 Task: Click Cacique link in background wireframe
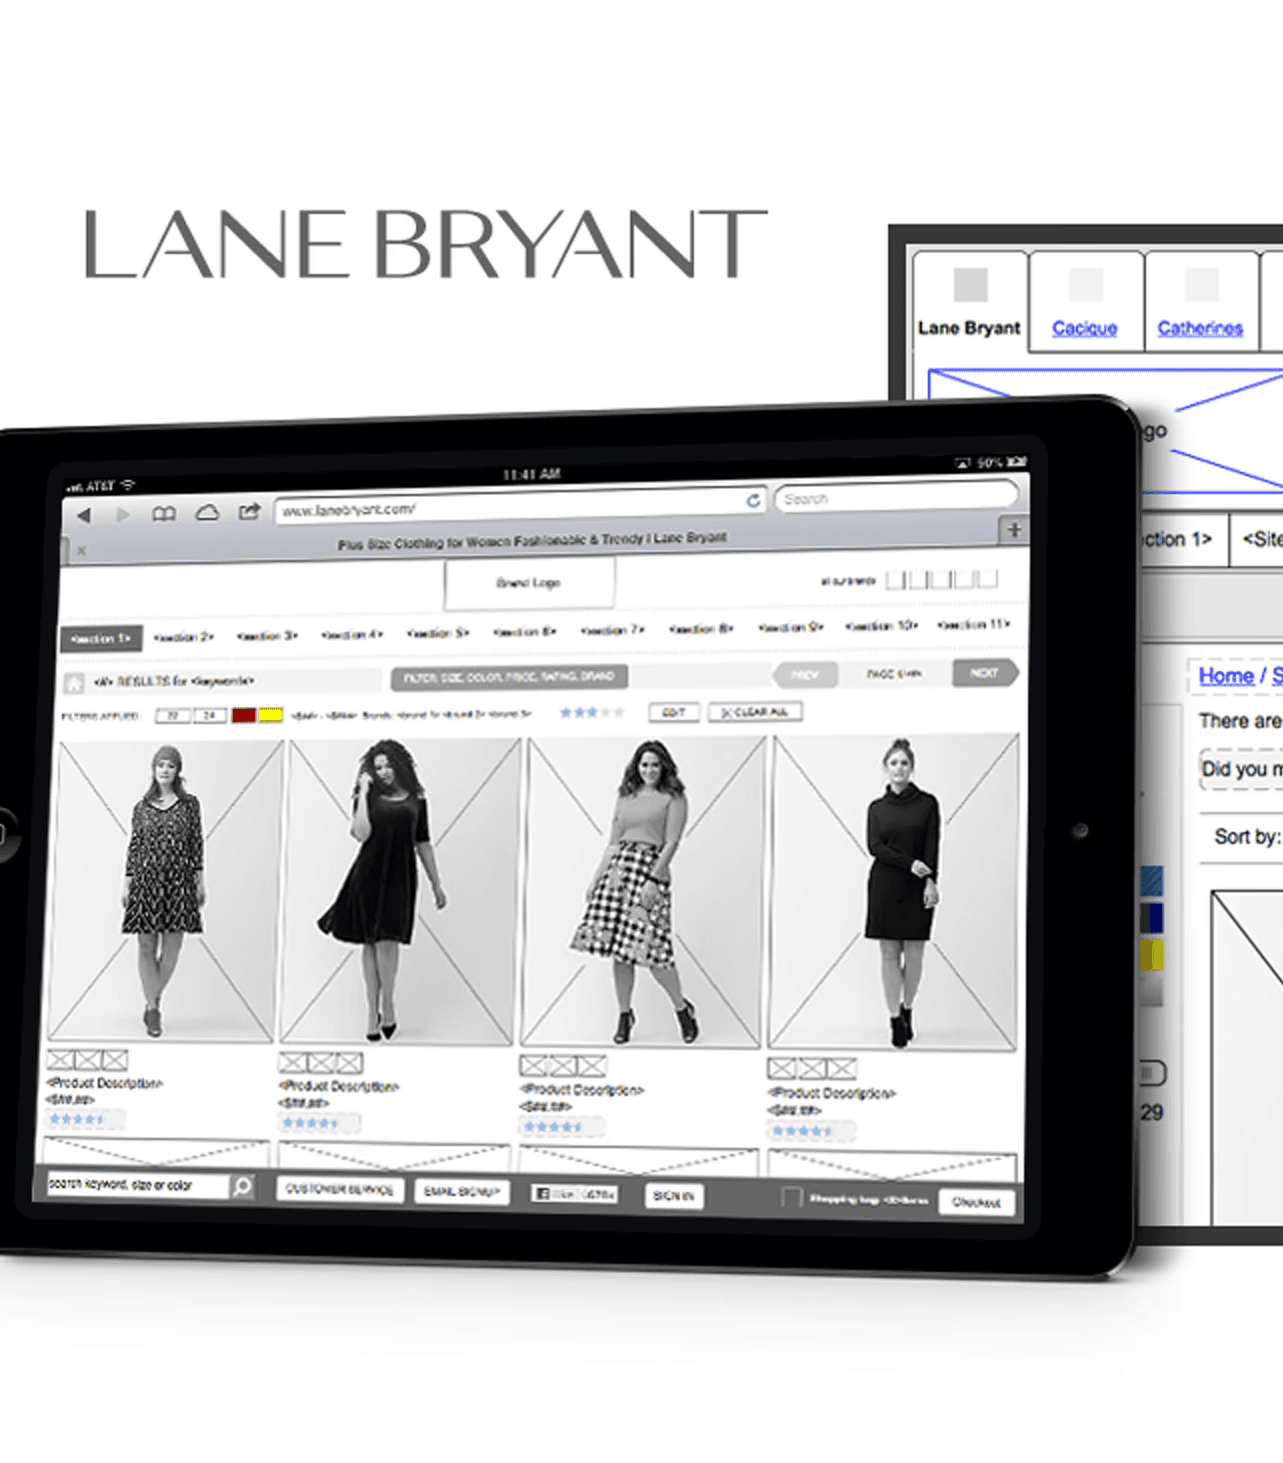click(1084, 328)
